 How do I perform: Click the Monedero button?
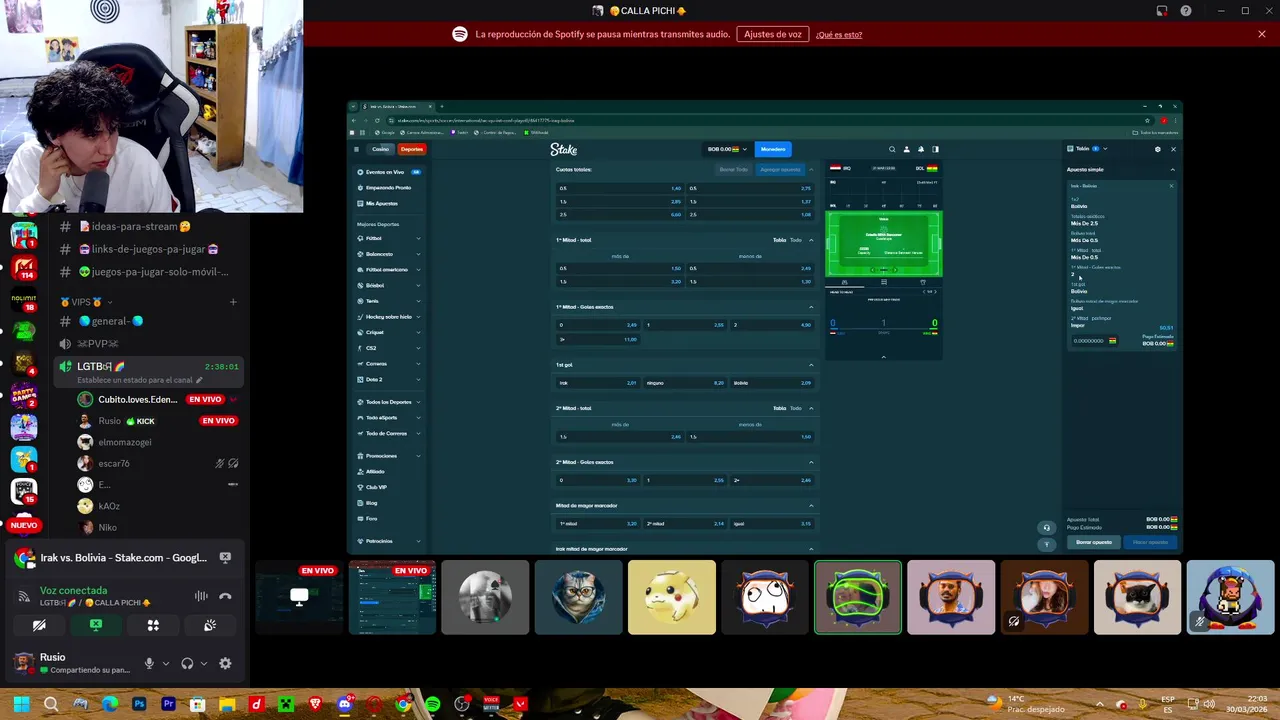pos(773,149)
